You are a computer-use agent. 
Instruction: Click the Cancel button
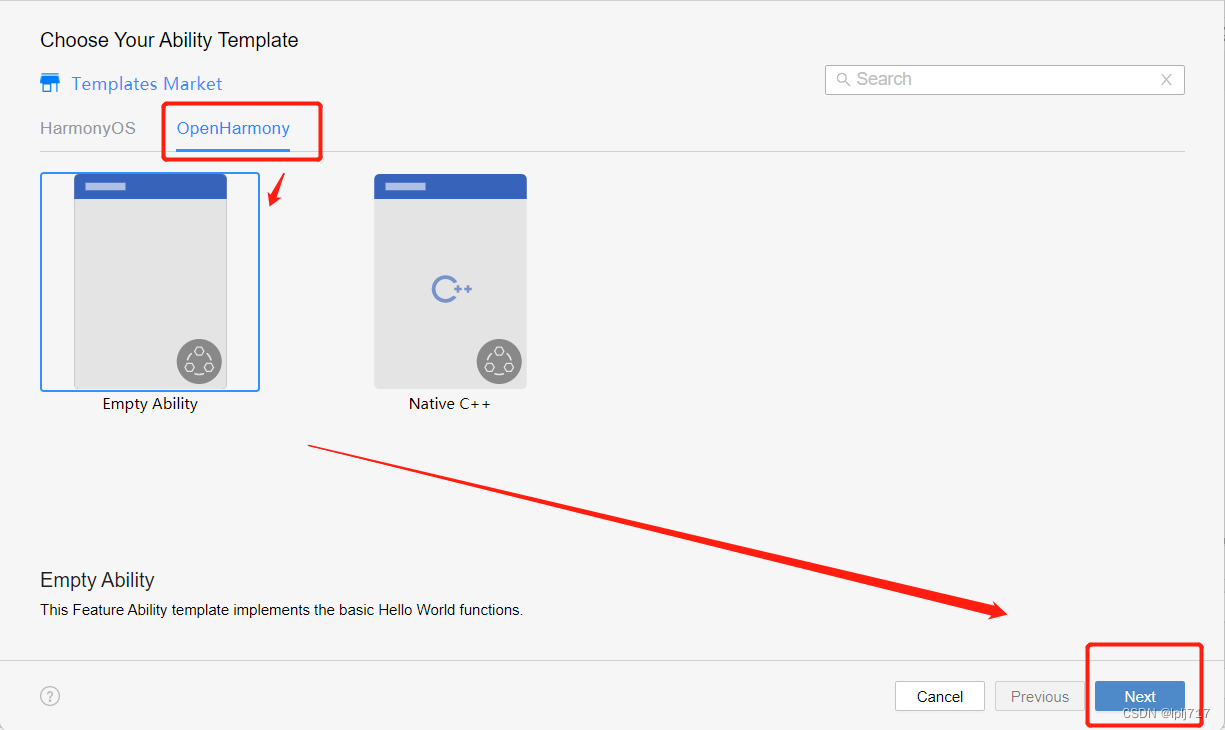click(x=940, y=697)
